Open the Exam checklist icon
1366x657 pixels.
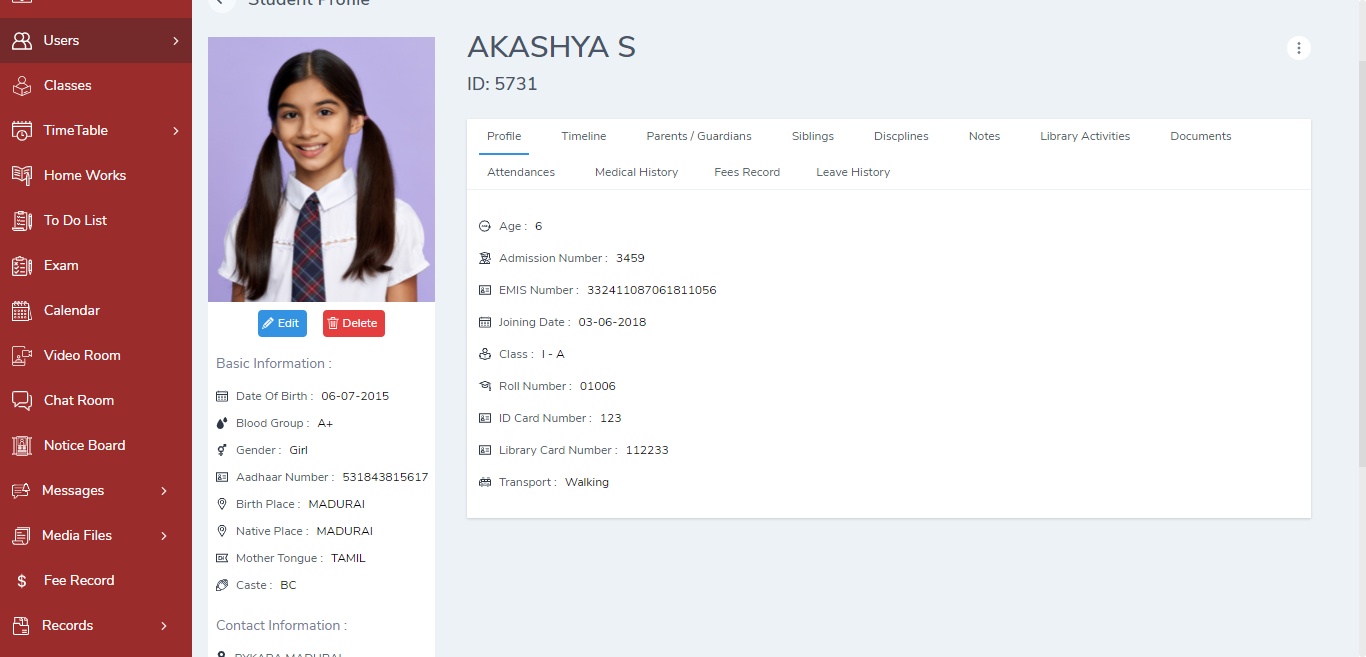22,266
